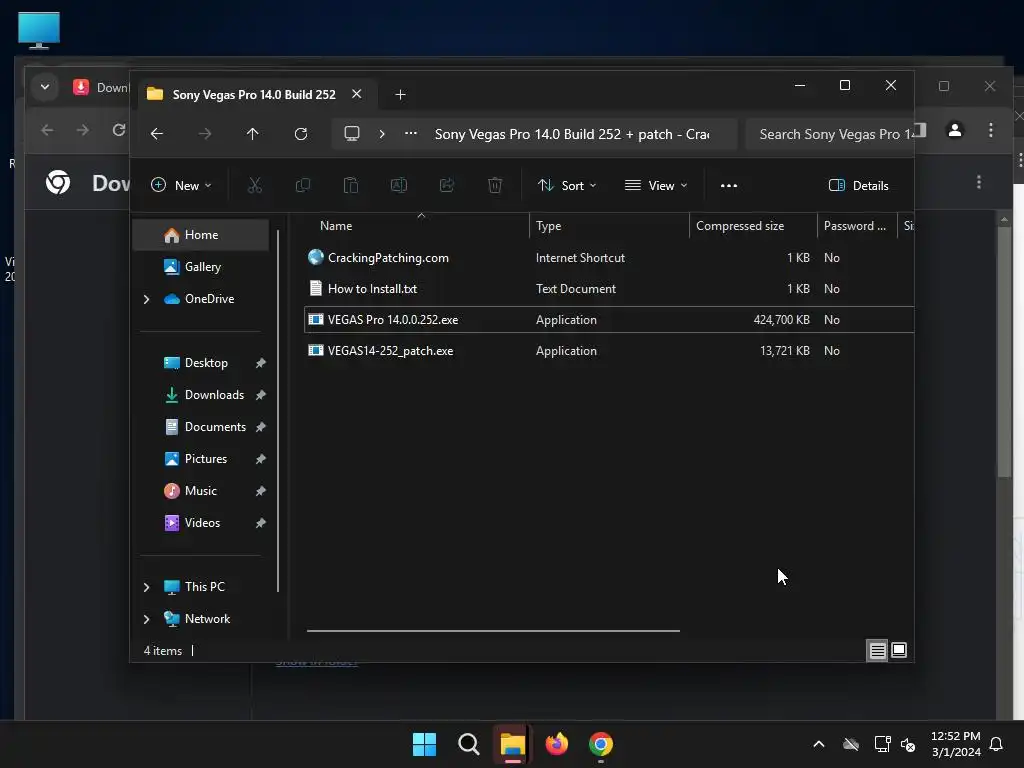Open Chrome from the taskbar
The image size is (1024, 768).
click(601, 744)
